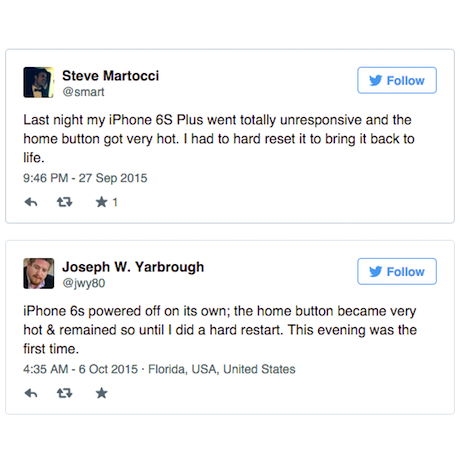Retweet Joseph W. Yarbrough's tweet
This screenshot has height=450, width=460.
coord(64,393)
